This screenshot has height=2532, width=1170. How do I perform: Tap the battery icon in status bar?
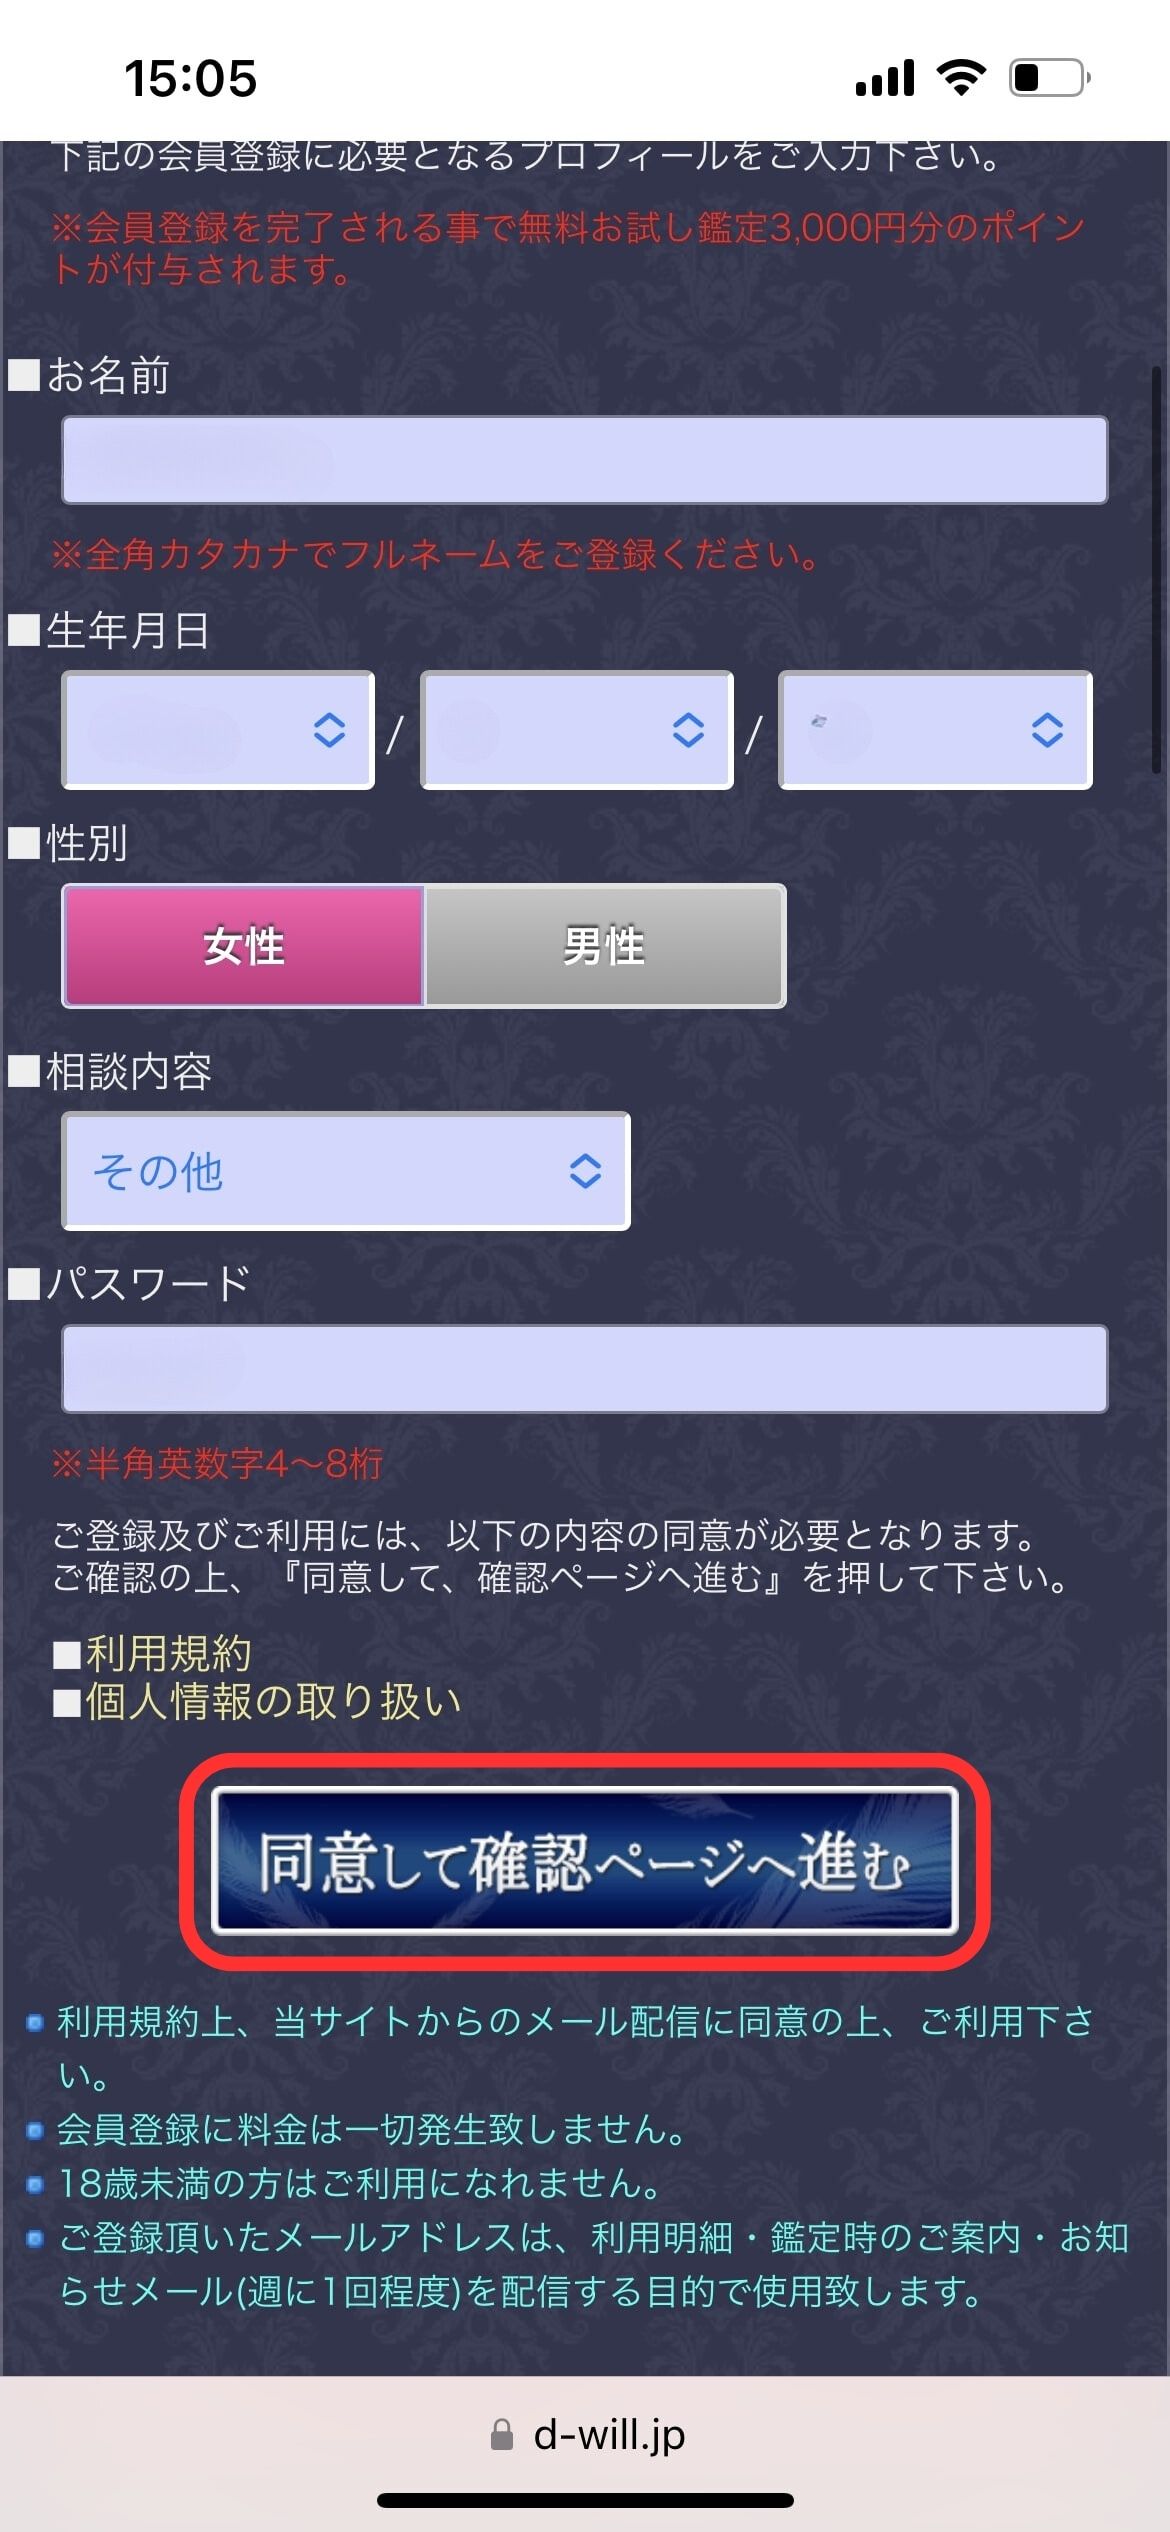tap(1050, 77)
